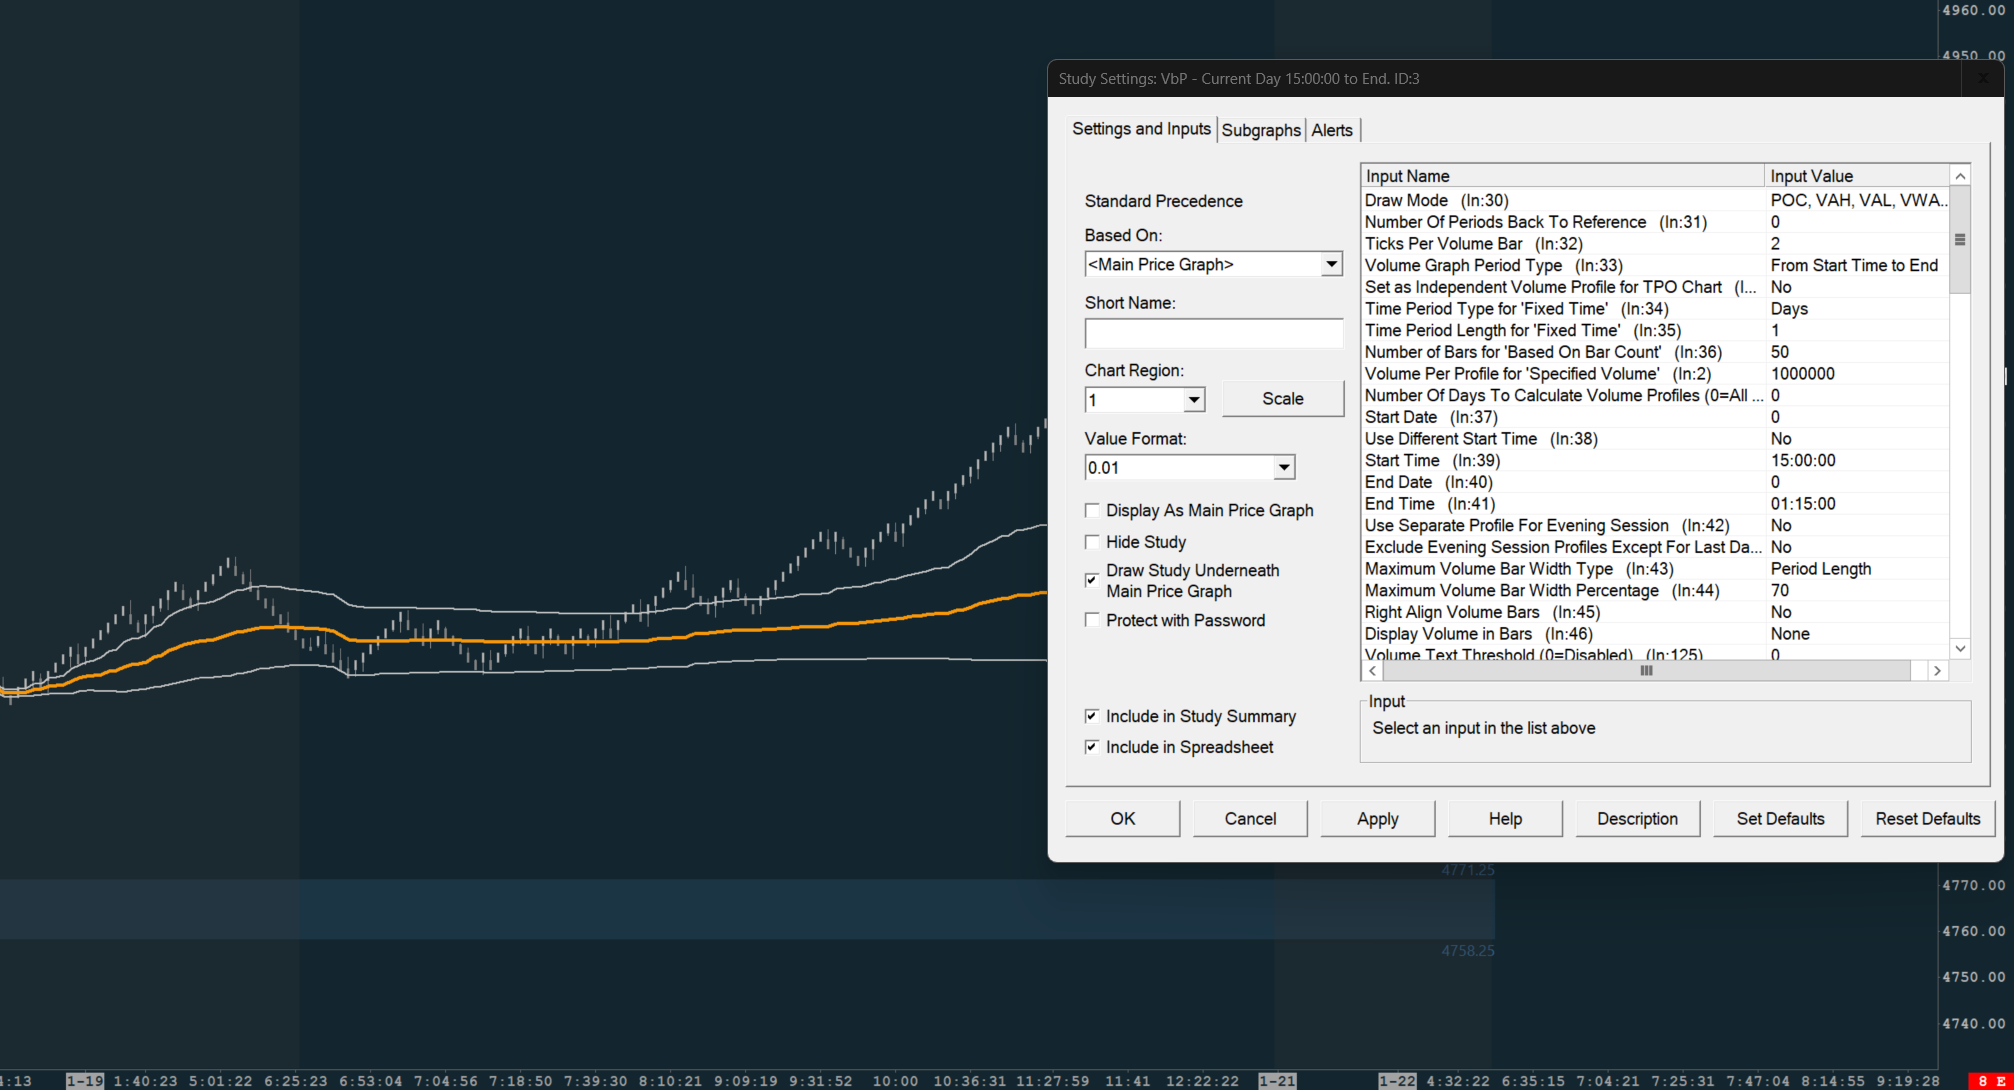Viewport: 2014px width, 1090px height.
Task: Click the vertical scrollbar thumb
Action: click(x=1960, y=240)
